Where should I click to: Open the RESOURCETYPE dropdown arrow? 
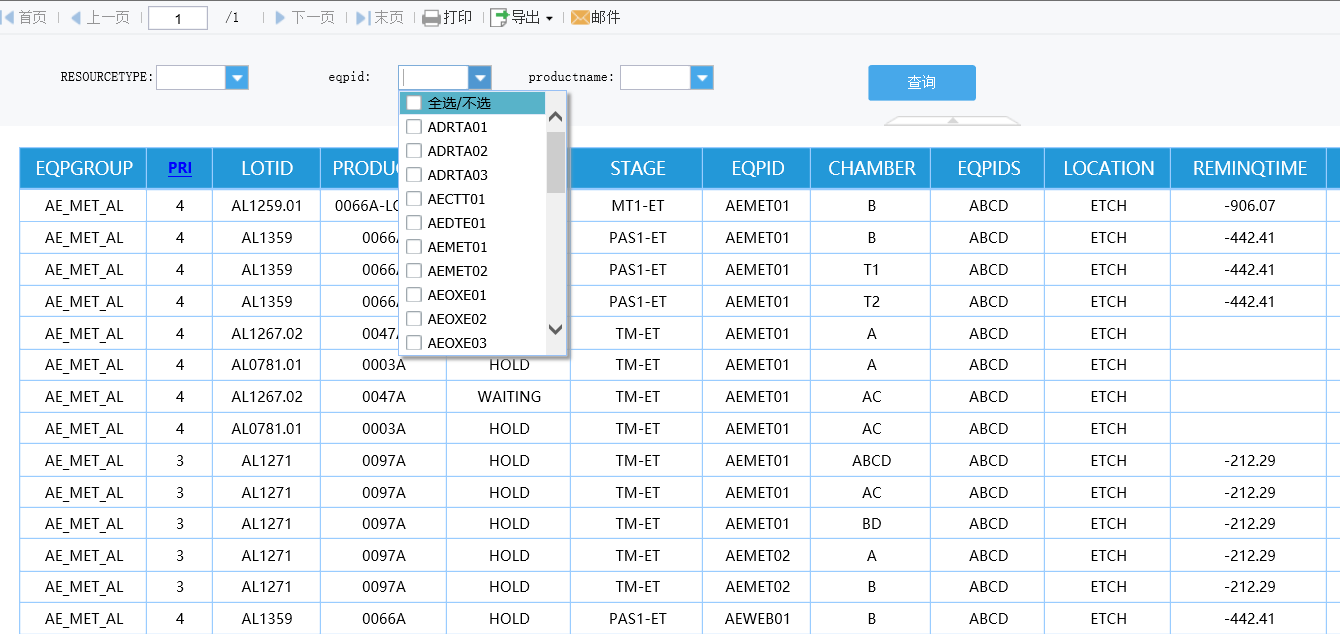[x=237, y=77]
